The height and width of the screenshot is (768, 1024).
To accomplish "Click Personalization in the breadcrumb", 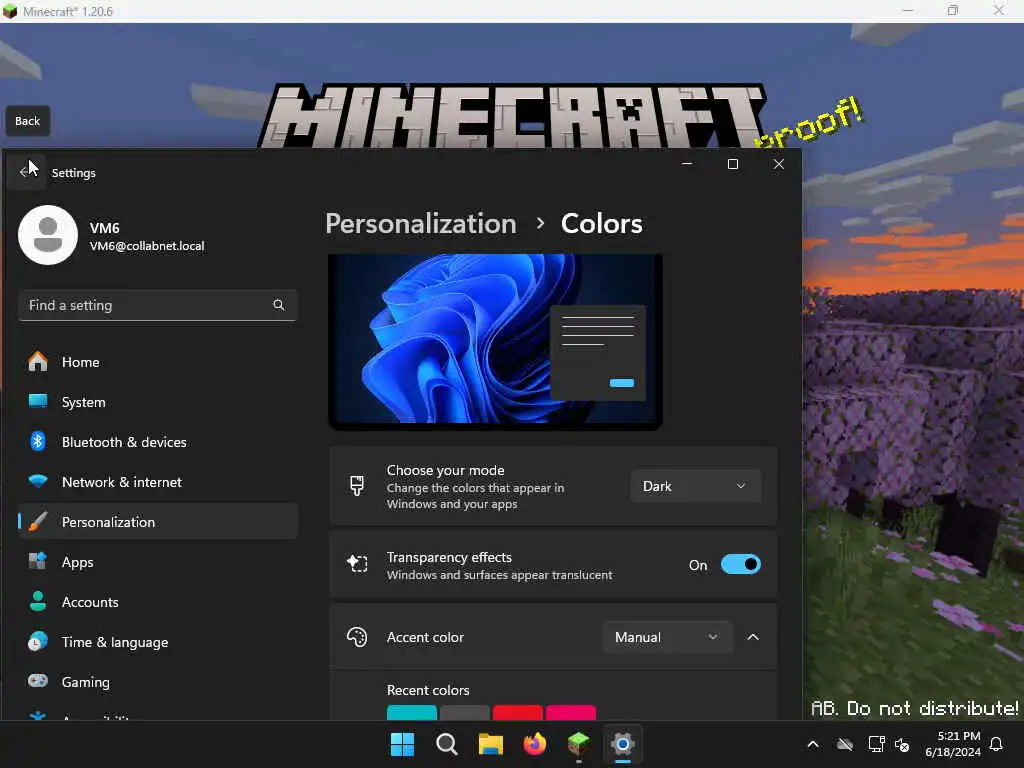I will tap(421, 223).
